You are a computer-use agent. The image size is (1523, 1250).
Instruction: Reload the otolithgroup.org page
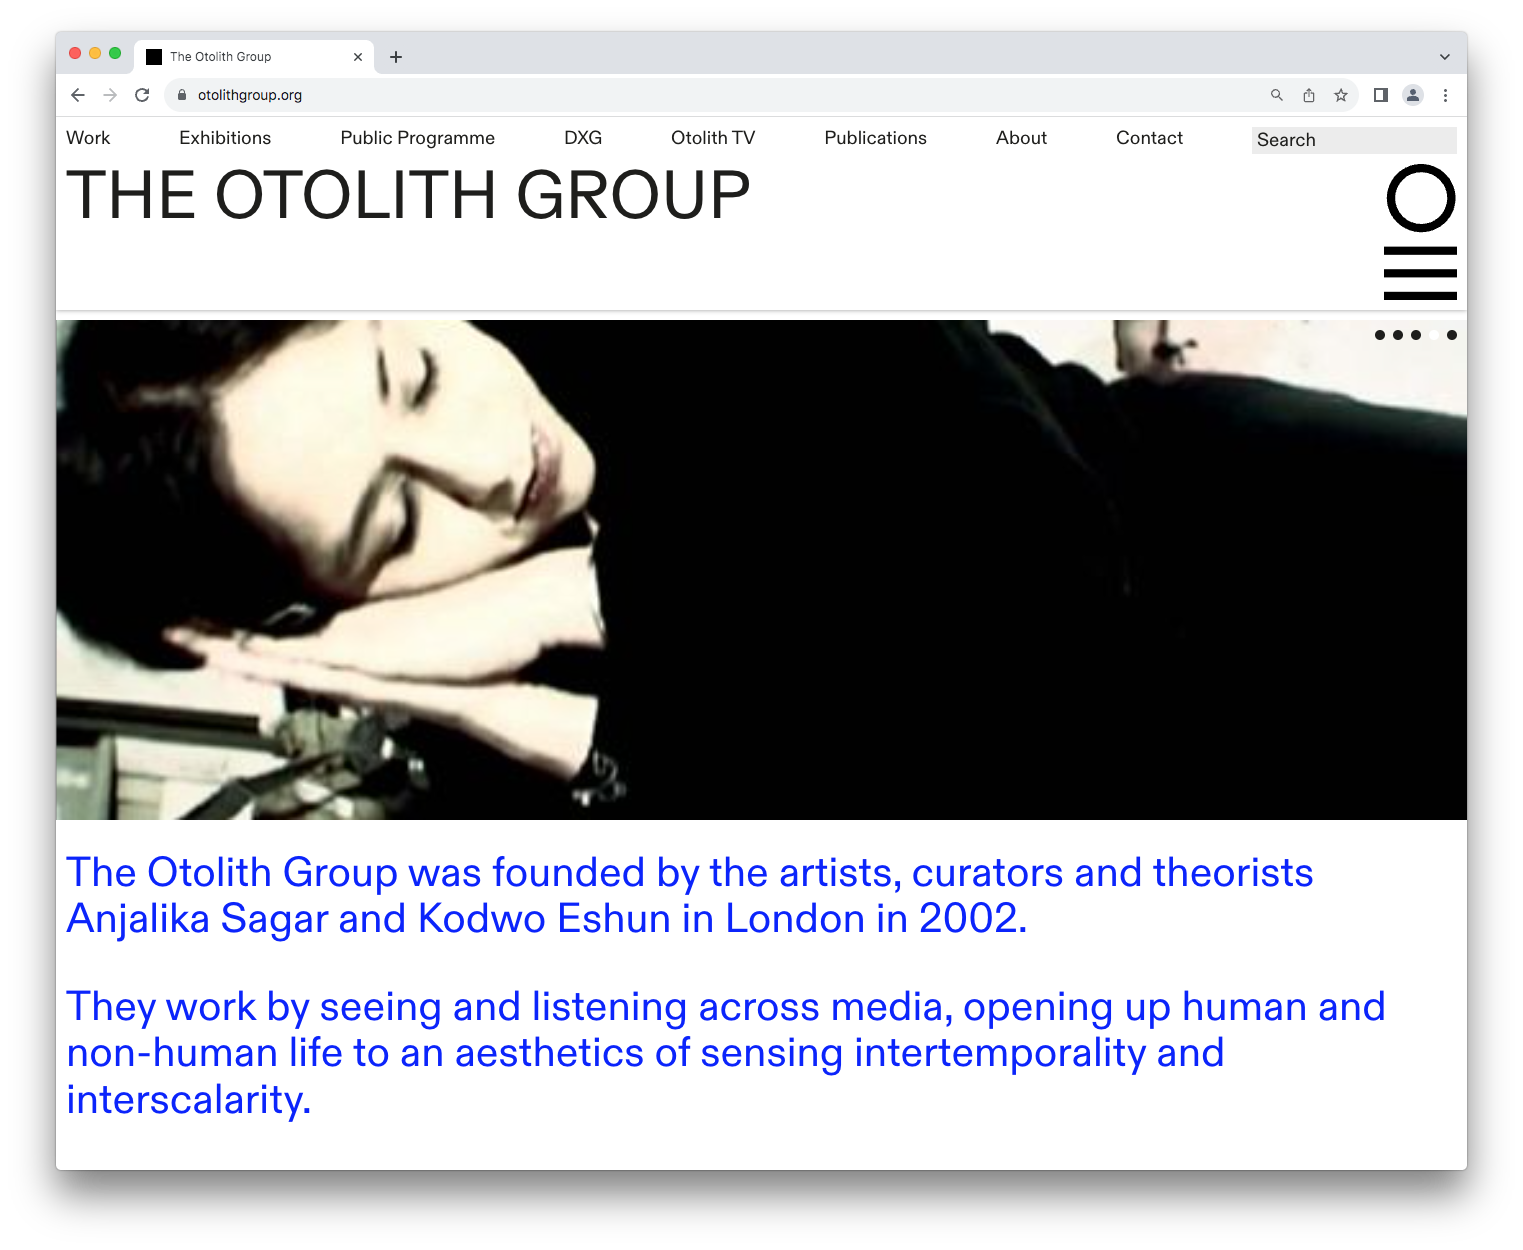pos(142,95)
